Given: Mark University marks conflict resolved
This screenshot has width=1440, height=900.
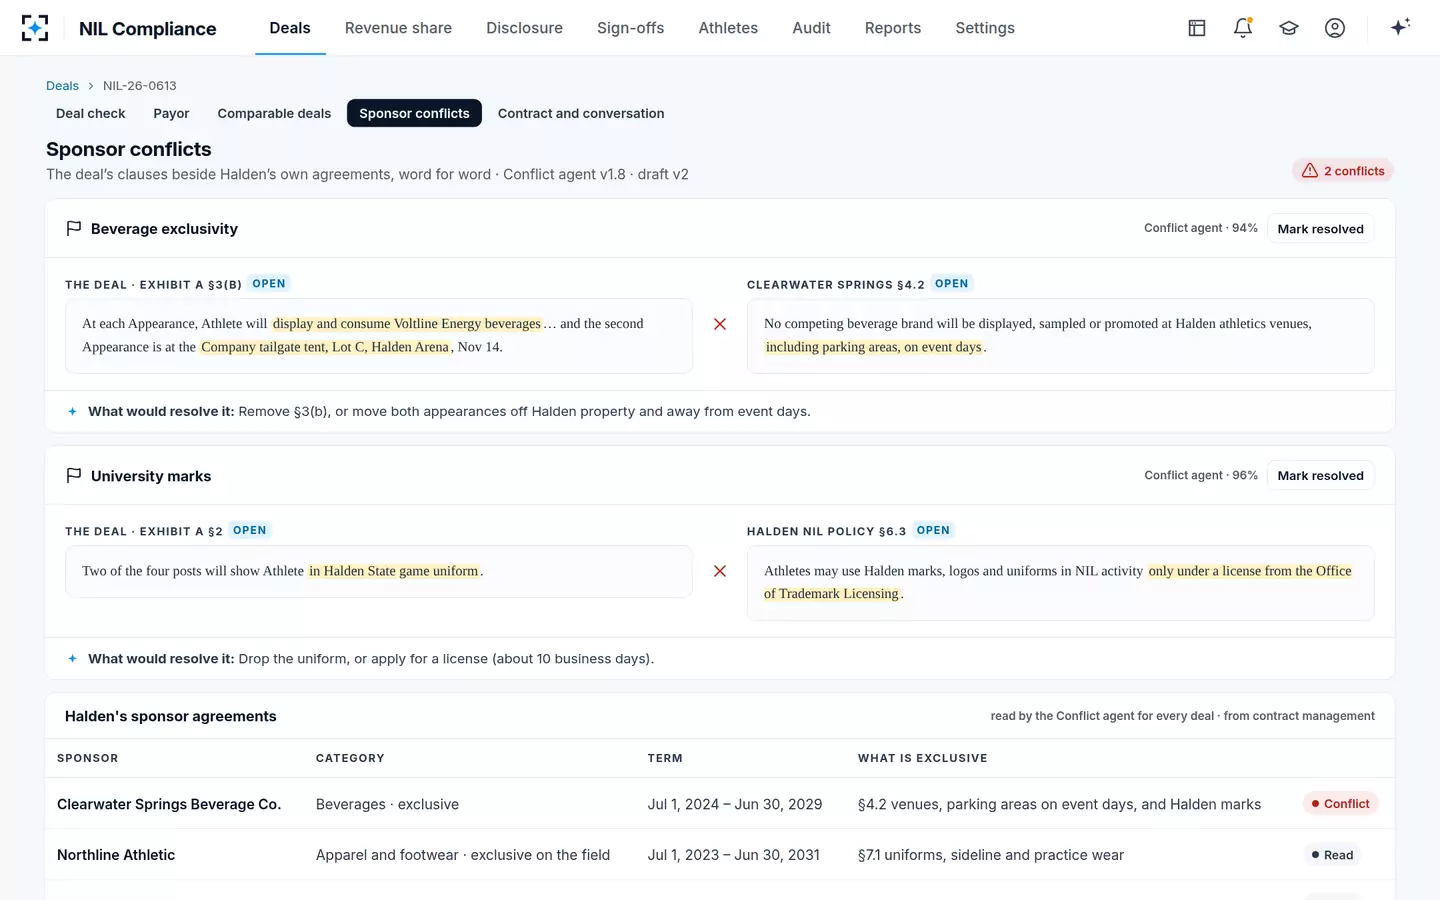Looking at the screenshot, I should (1320, 475).
